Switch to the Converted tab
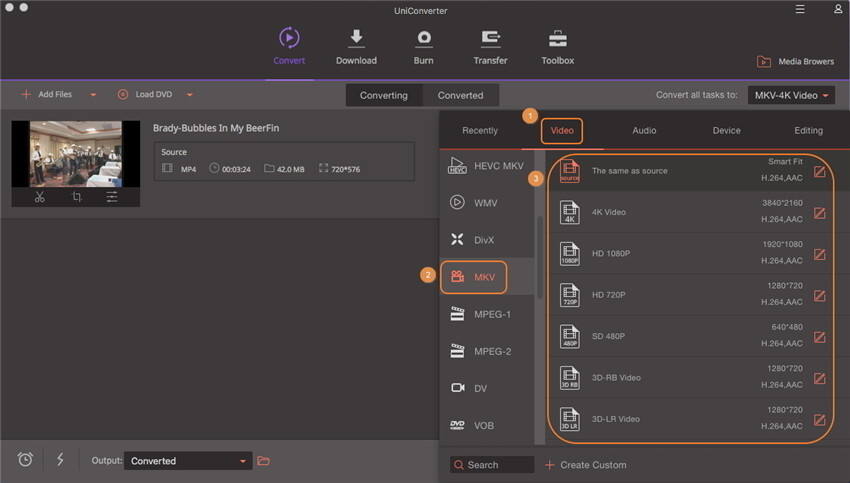Screen dimensions: 850x483 pyautogui.click(x=460, y=95)
